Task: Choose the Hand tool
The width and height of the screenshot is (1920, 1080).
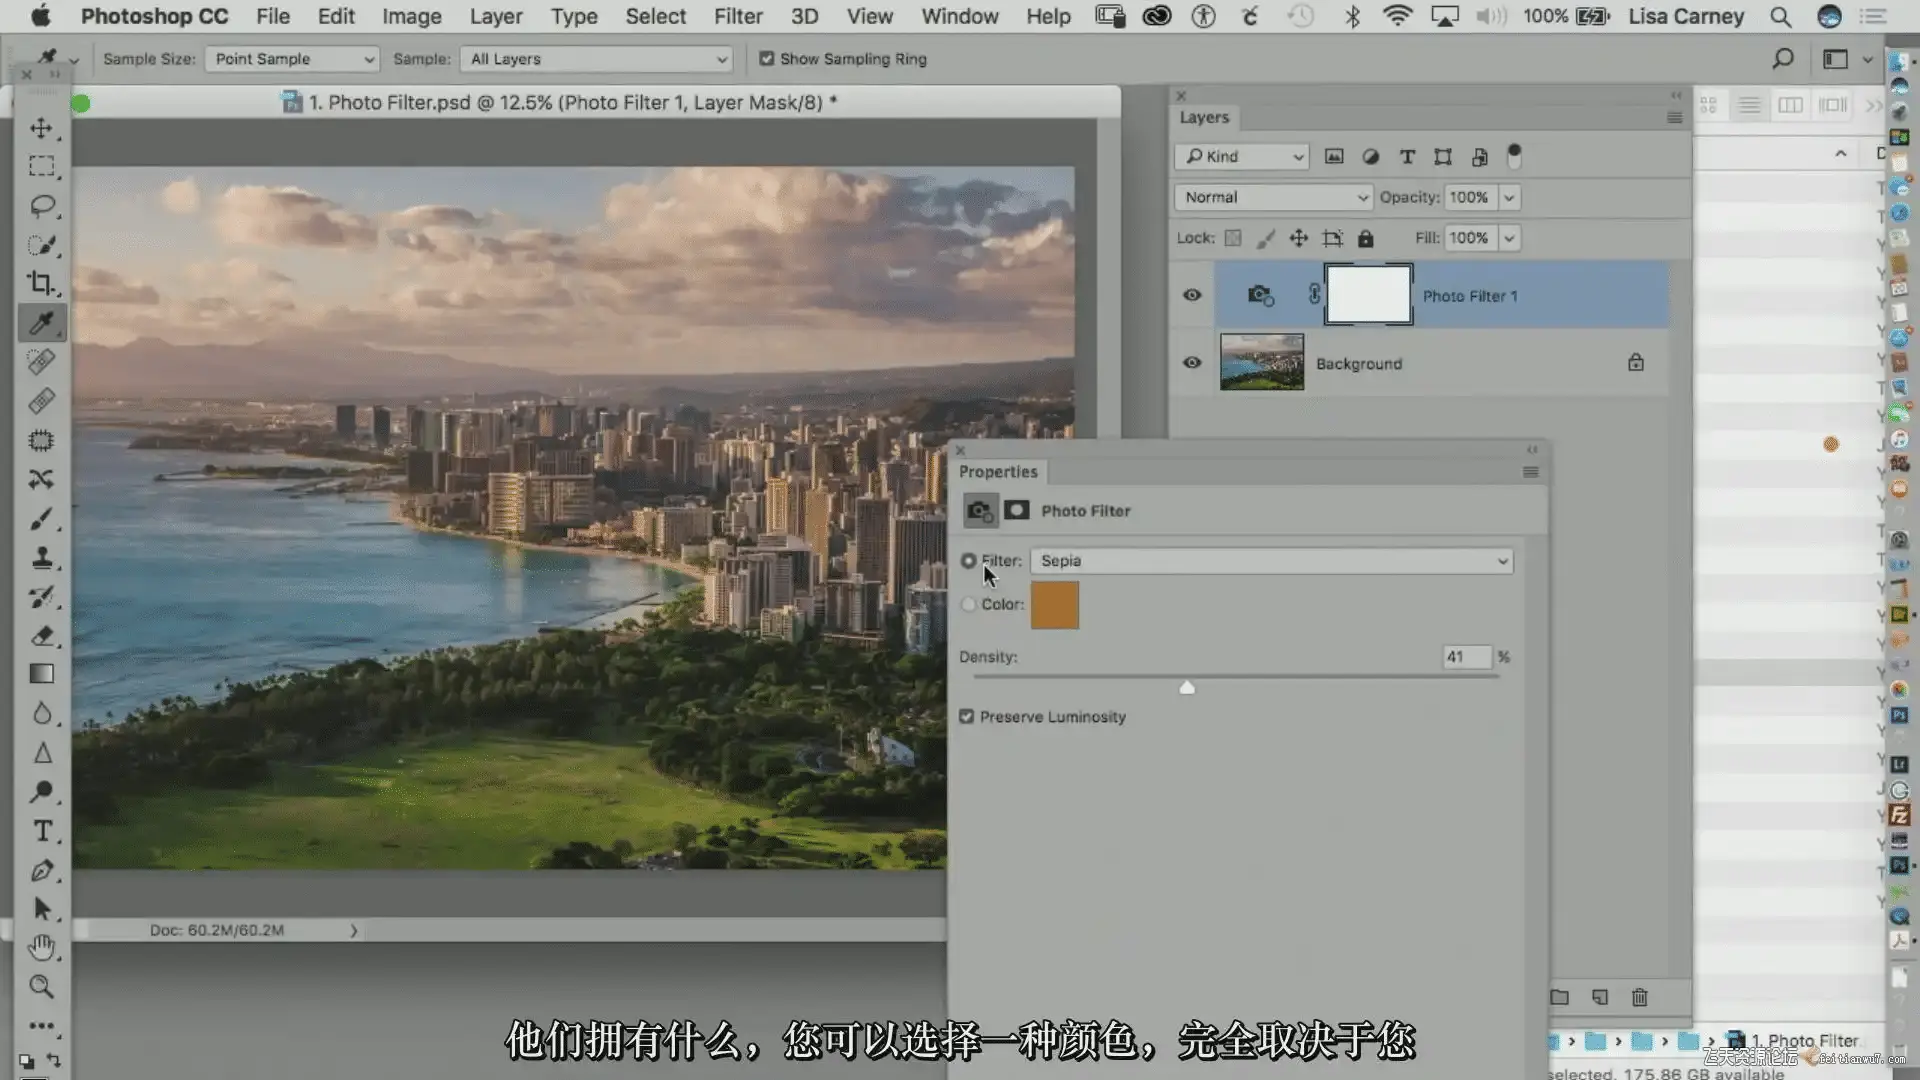Action: point(41,947)
